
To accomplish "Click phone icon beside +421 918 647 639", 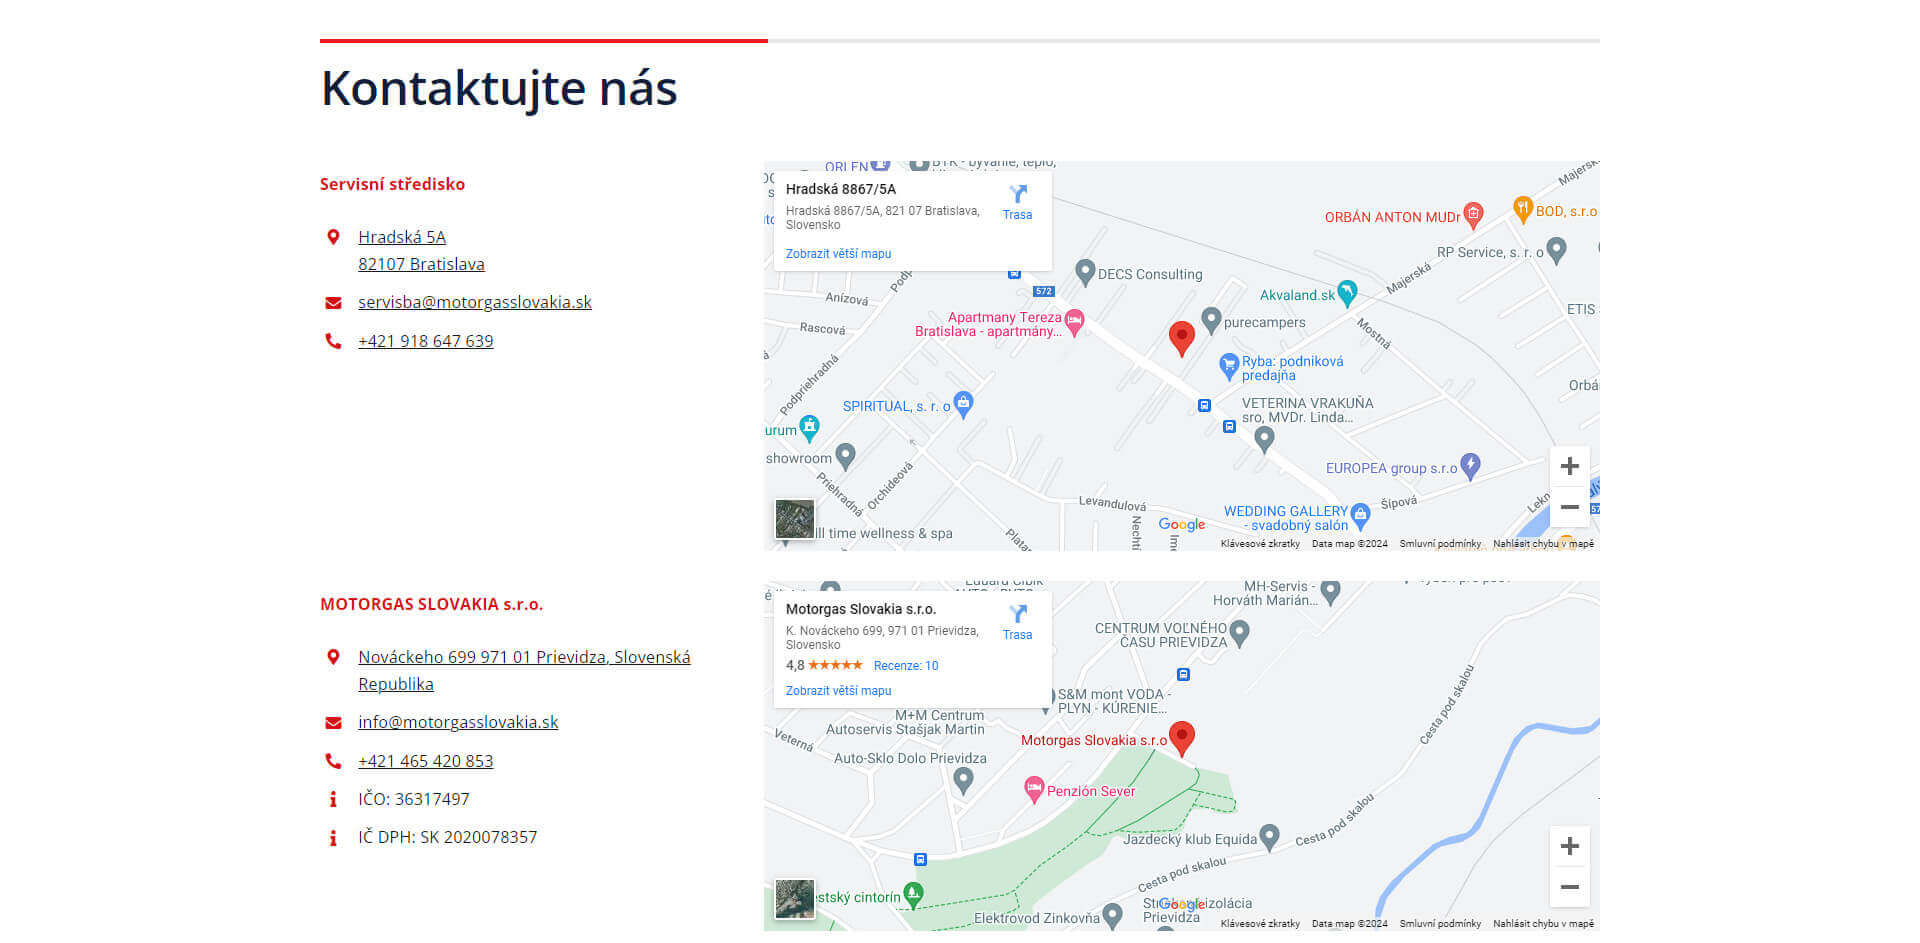I will tap(333, 341).
